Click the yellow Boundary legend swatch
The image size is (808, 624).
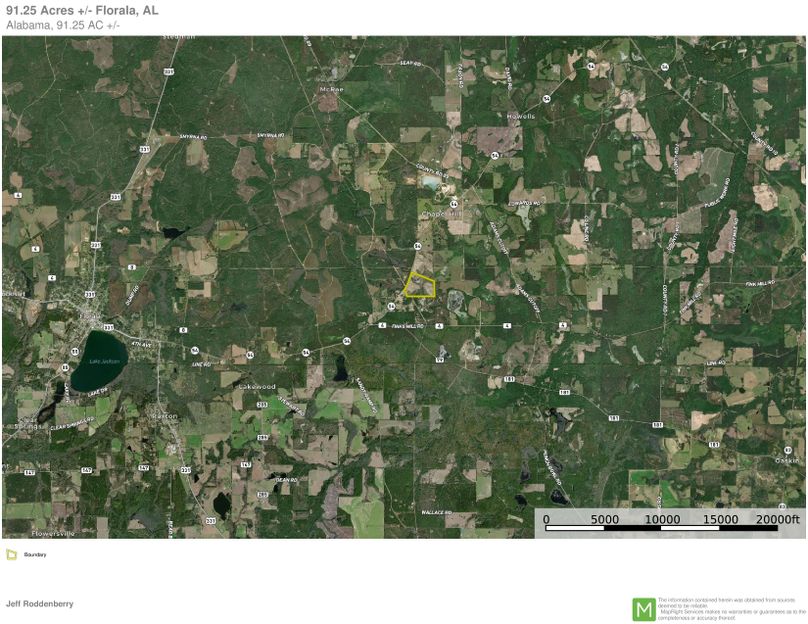14,555
